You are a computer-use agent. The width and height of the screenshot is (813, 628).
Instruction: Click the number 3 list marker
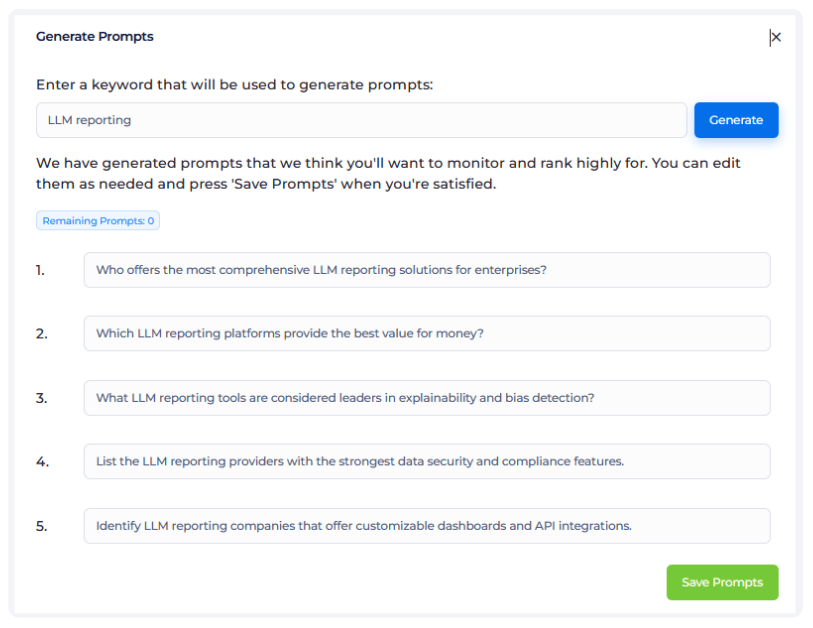pos(42,398)
